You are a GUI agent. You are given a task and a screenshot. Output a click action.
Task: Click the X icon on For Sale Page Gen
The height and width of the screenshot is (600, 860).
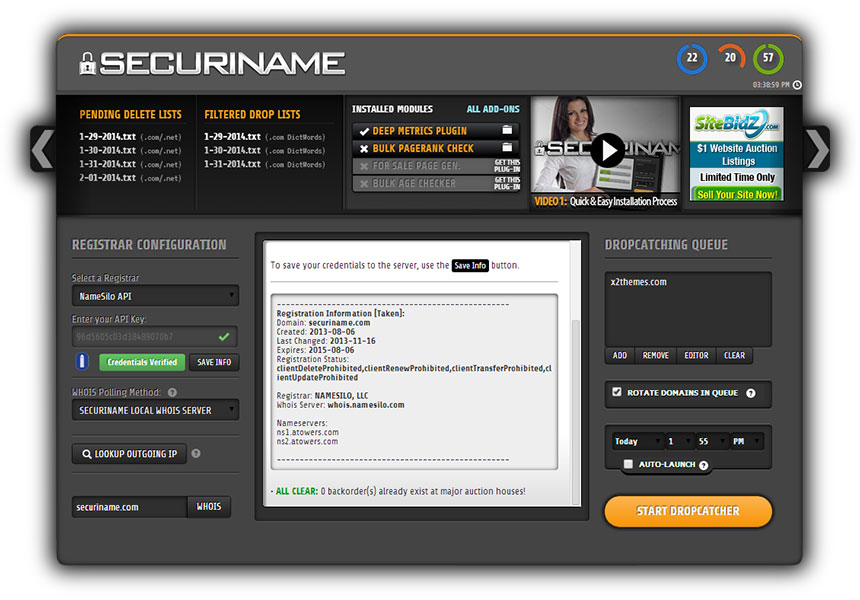364,166
